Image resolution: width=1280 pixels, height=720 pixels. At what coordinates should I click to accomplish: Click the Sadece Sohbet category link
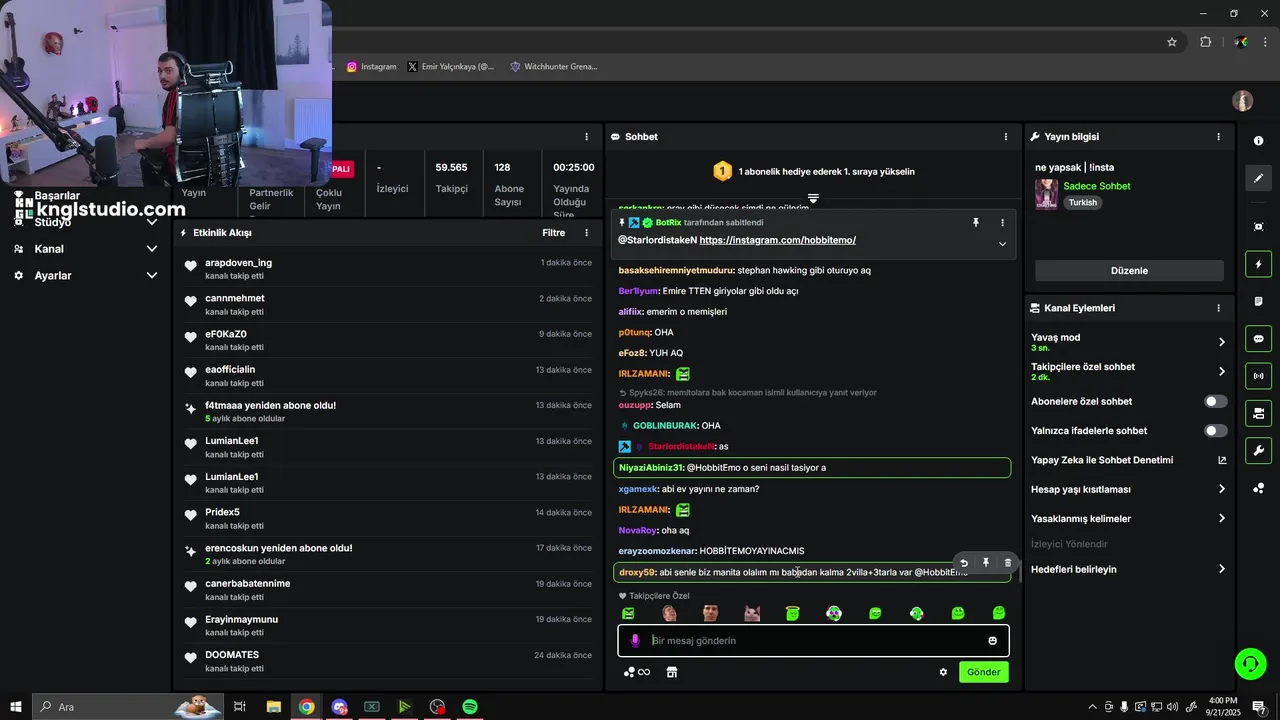point(1096,186)
